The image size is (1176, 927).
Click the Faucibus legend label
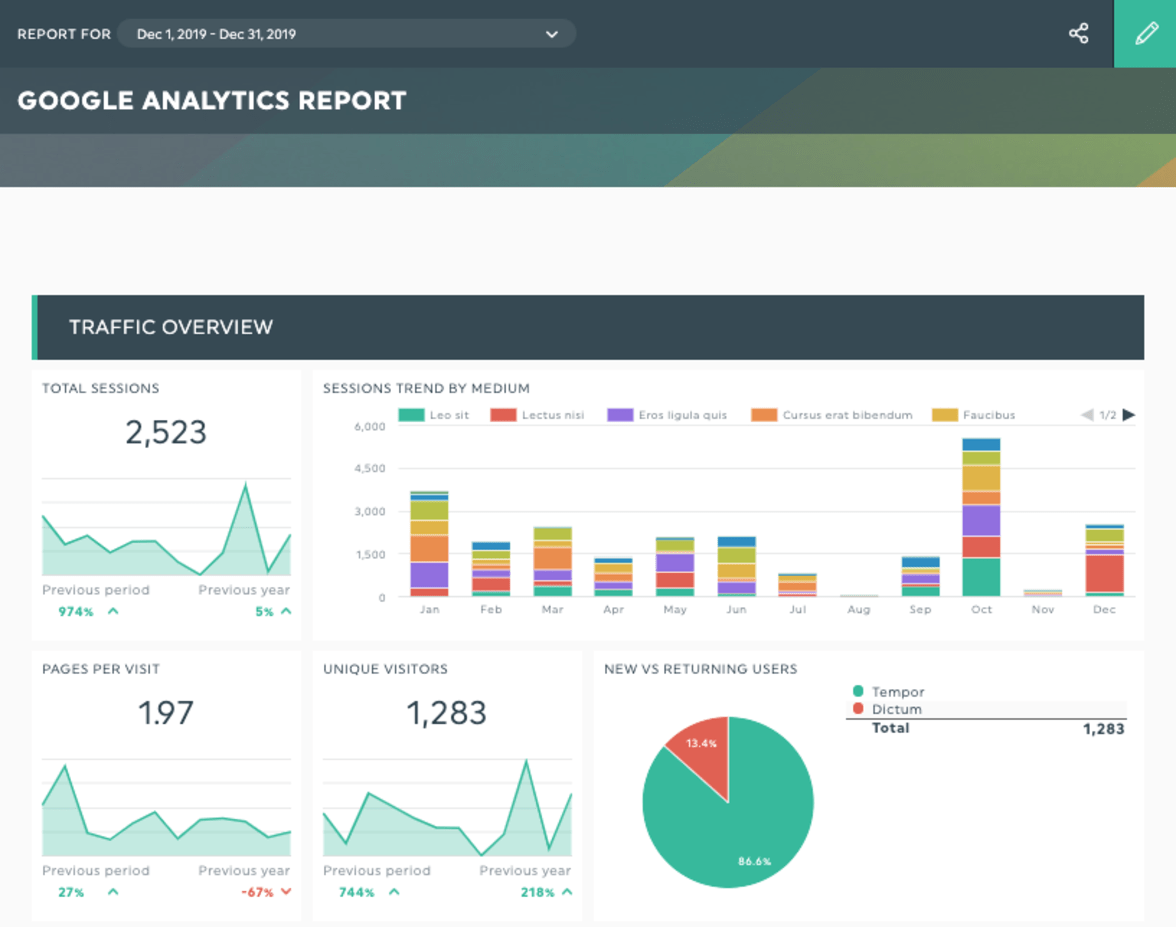coord(988,415)
